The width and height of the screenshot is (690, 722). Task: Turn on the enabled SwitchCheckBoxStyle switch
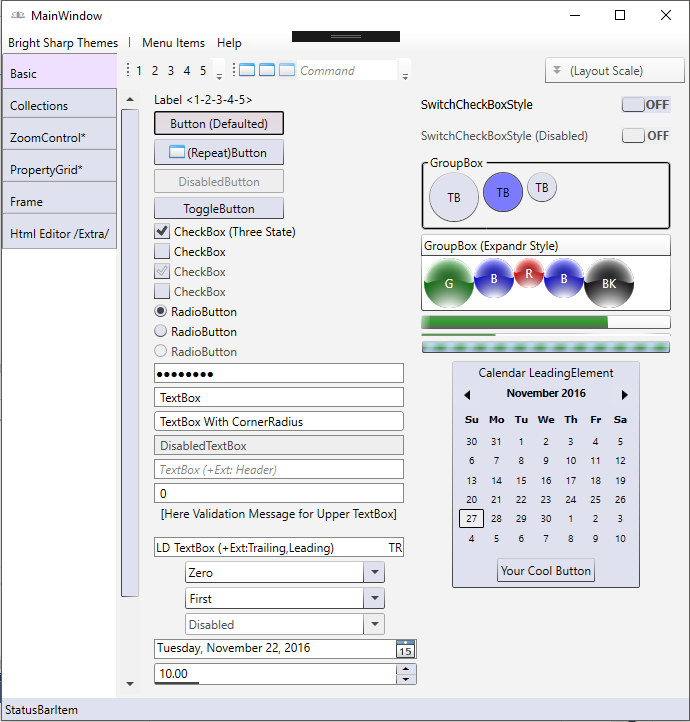(x=645, y=105)
